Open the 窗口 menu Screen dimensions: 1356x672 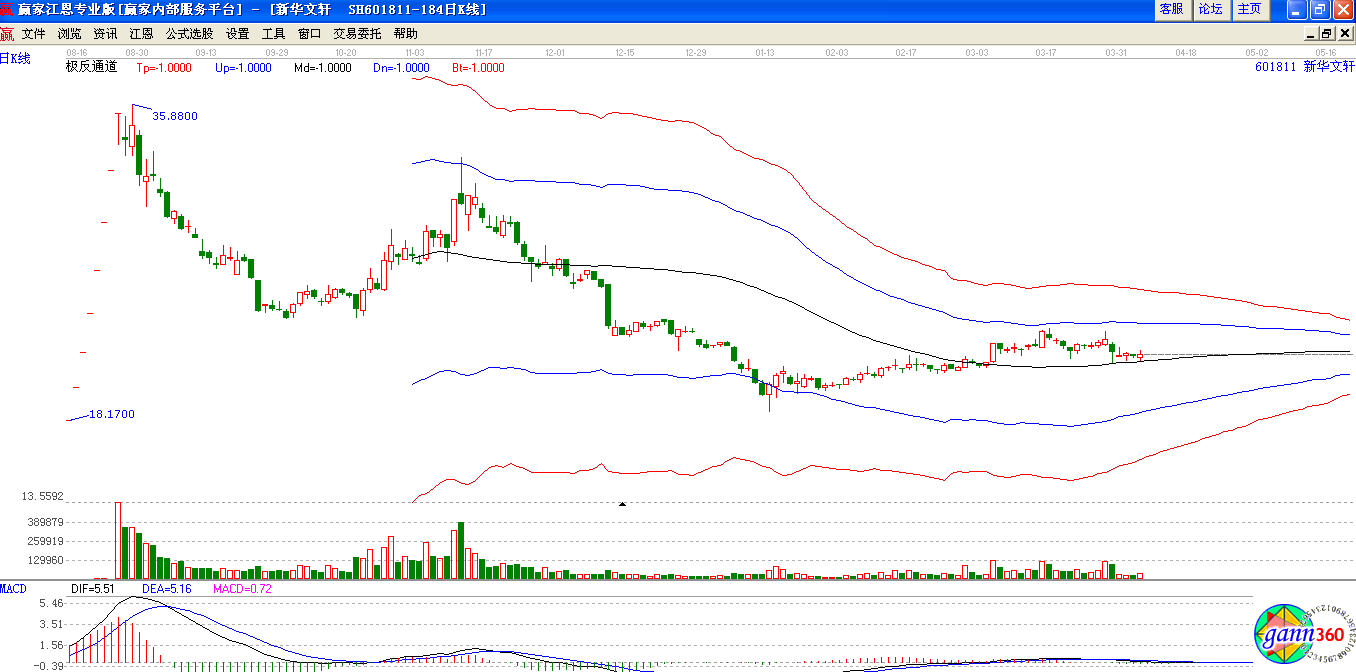point(309,33)
